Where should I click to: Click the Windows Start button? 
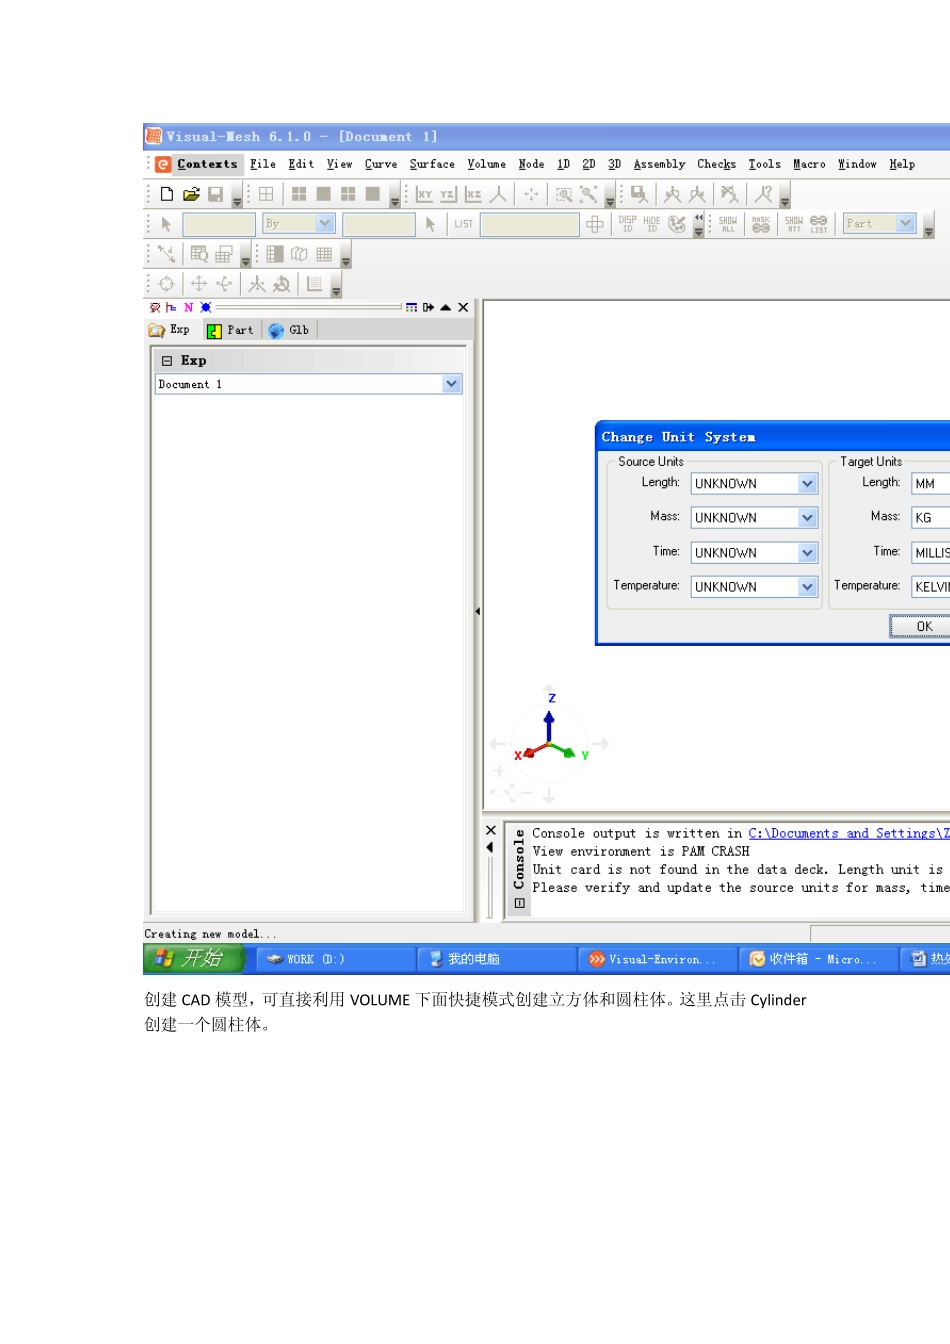click(193, 958)
